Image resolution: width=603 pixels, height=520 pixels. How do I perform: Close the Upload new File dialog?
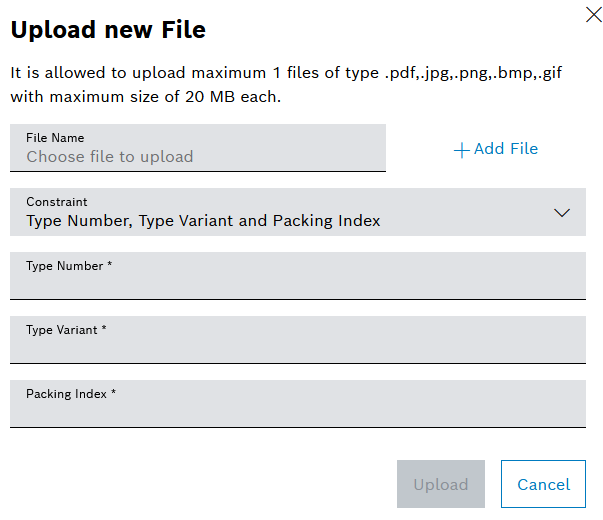[x=592, y=13]
